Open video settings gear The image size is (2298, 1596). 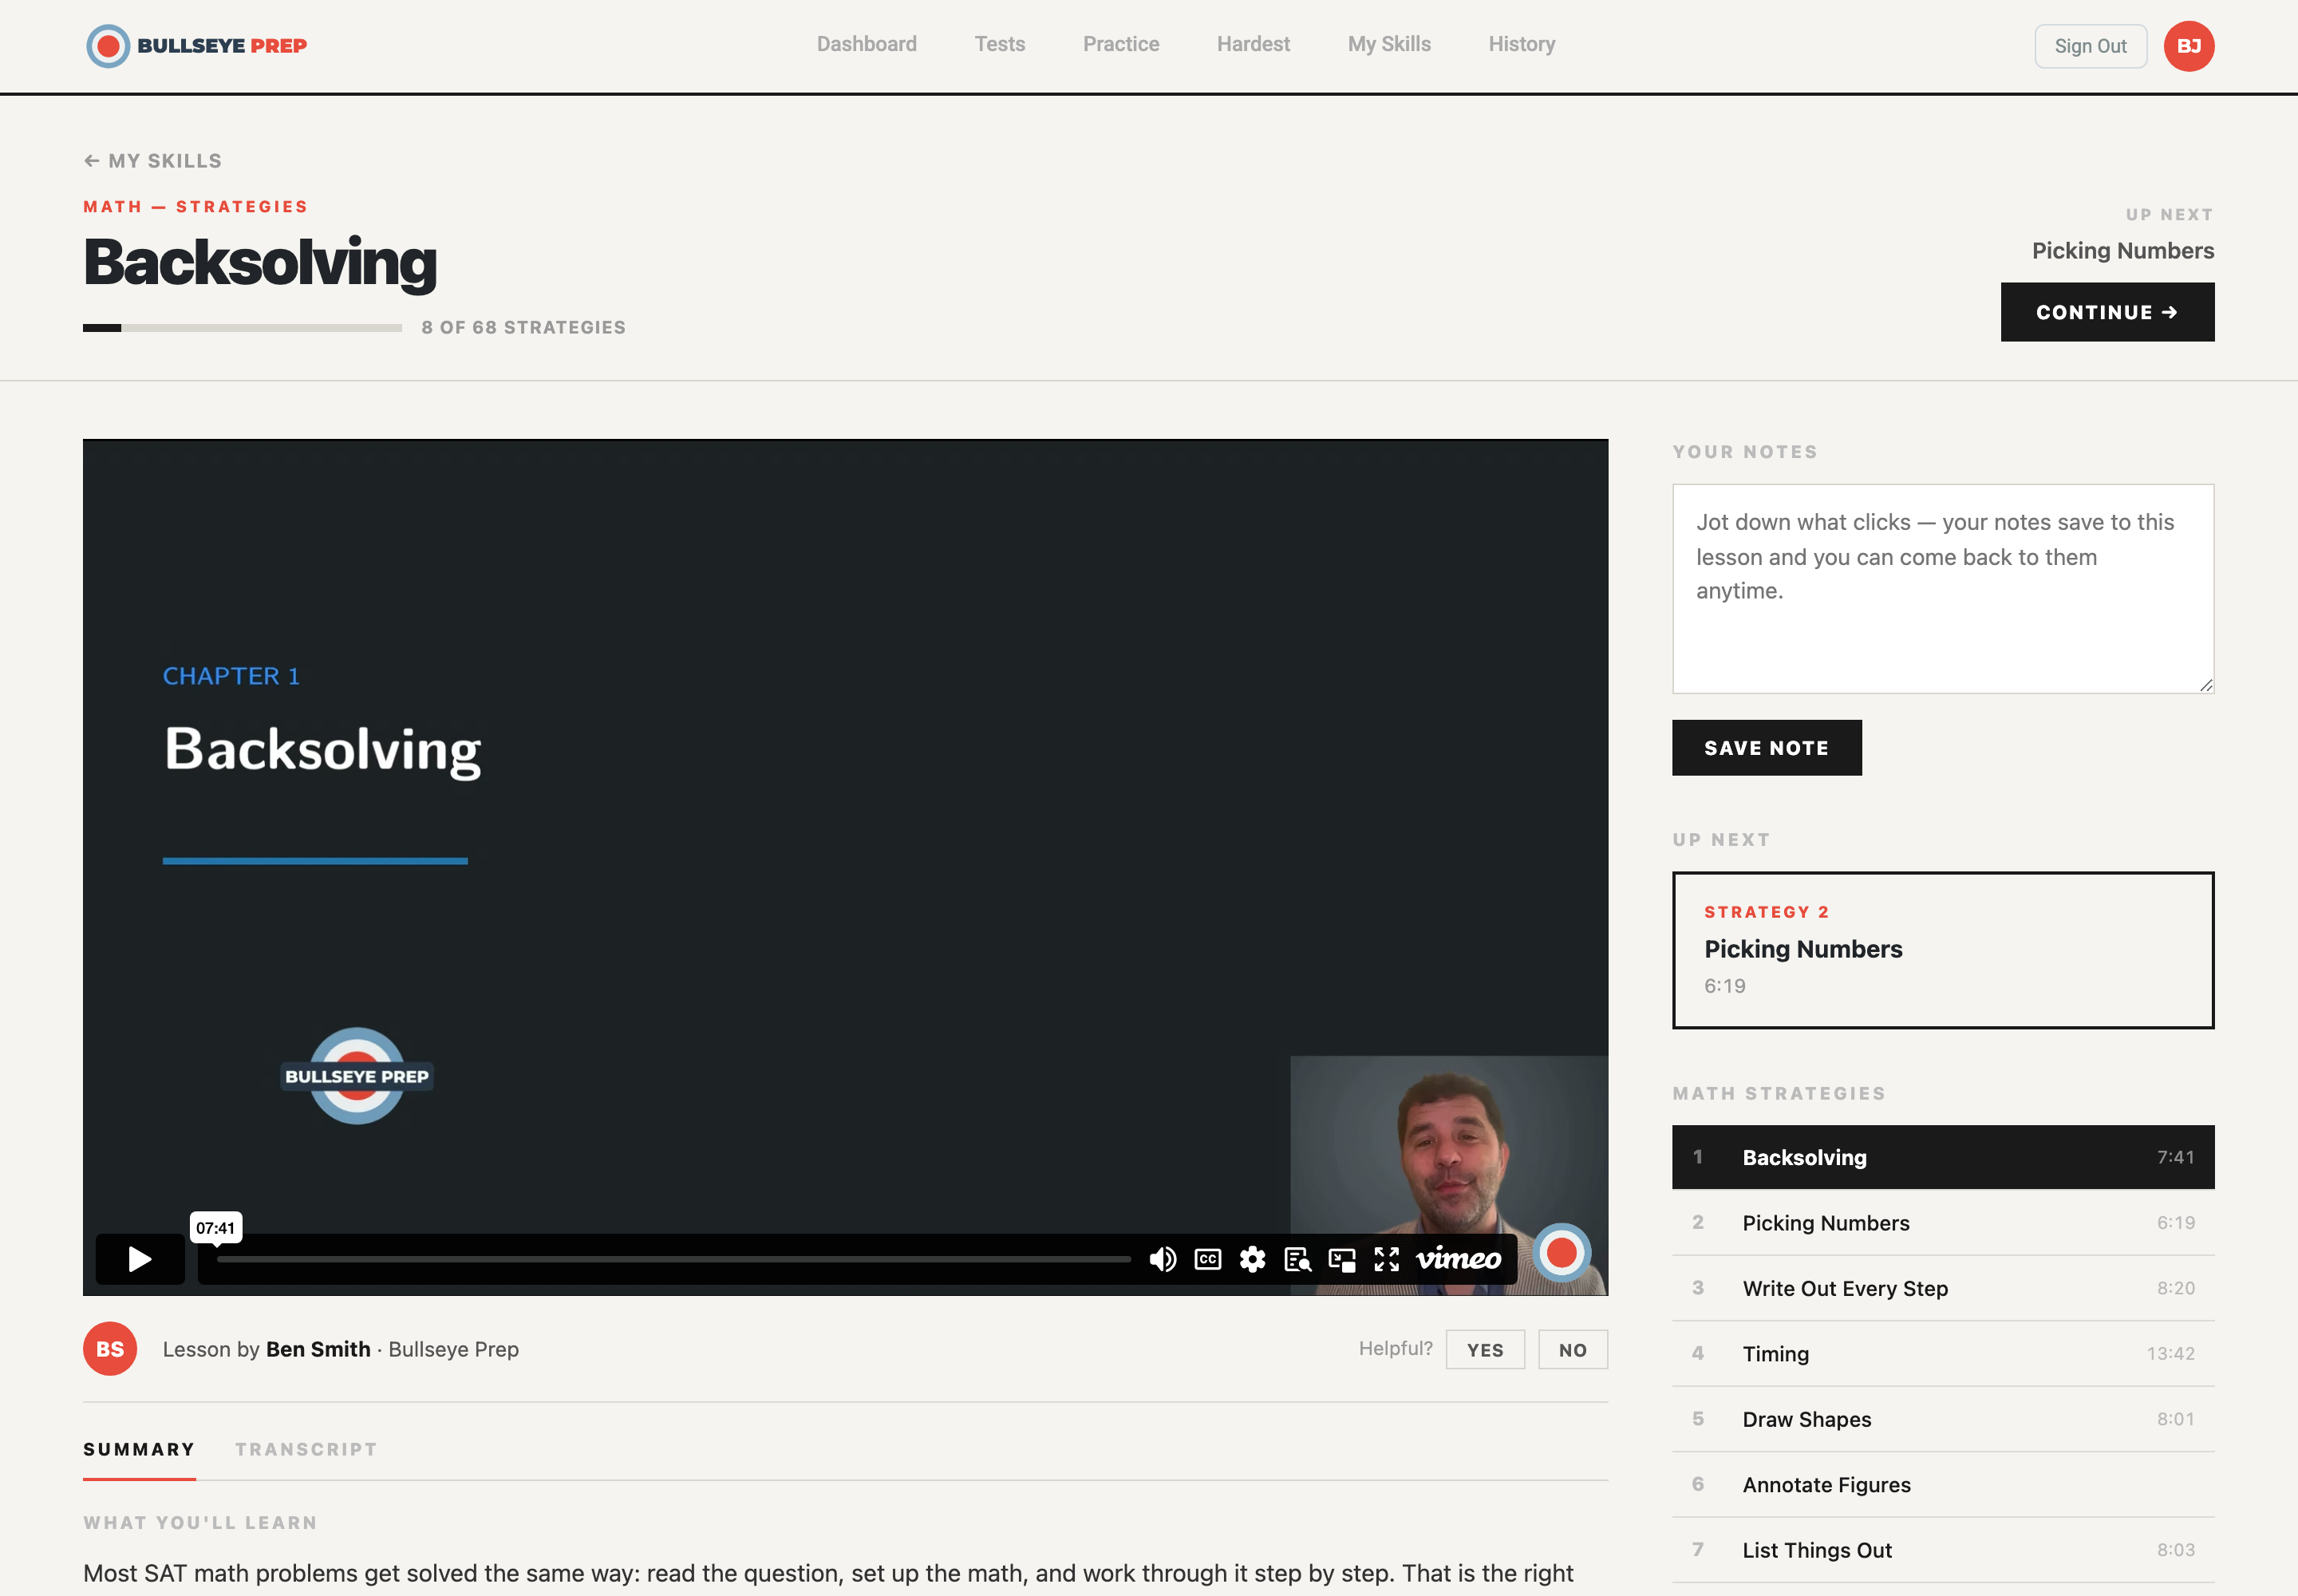coord(1252,1259)
